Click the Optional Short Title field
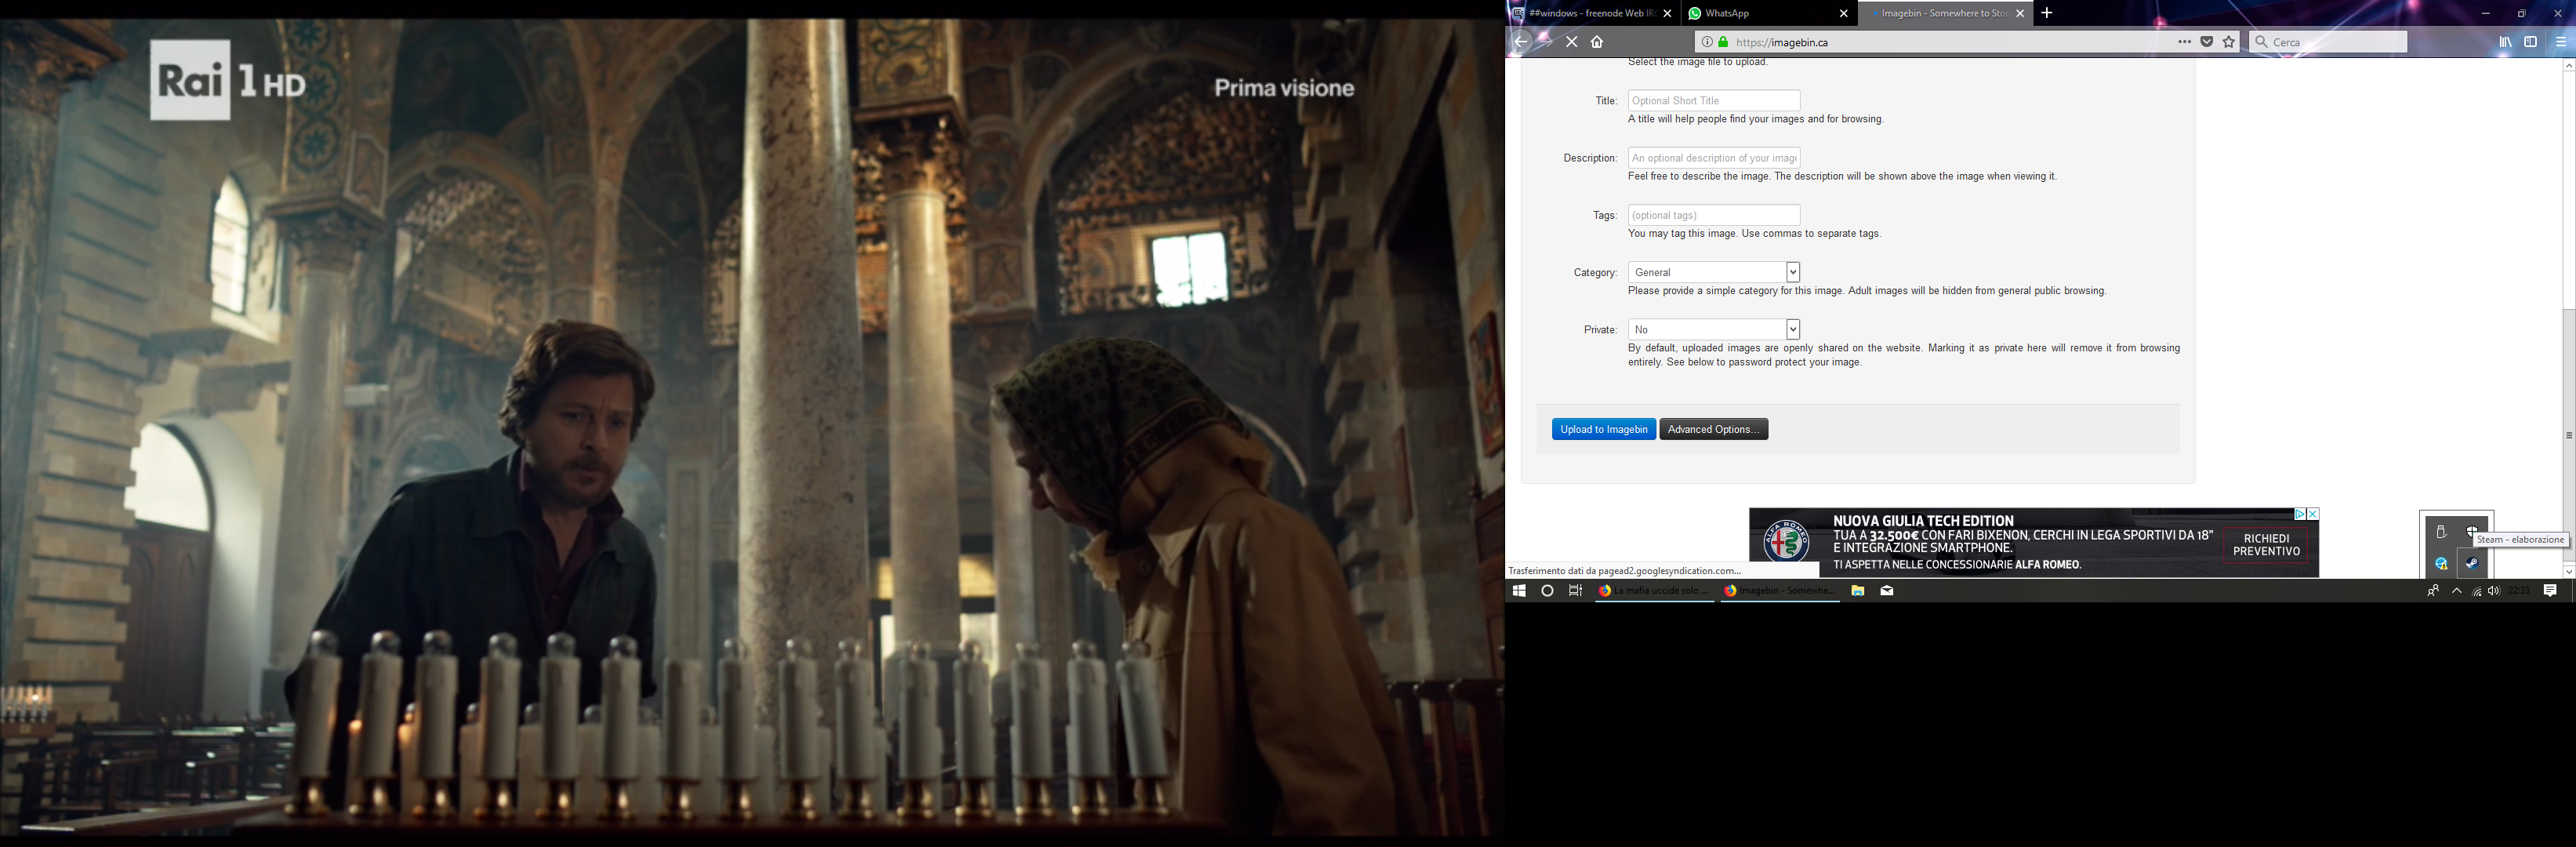 [1714, 101]
